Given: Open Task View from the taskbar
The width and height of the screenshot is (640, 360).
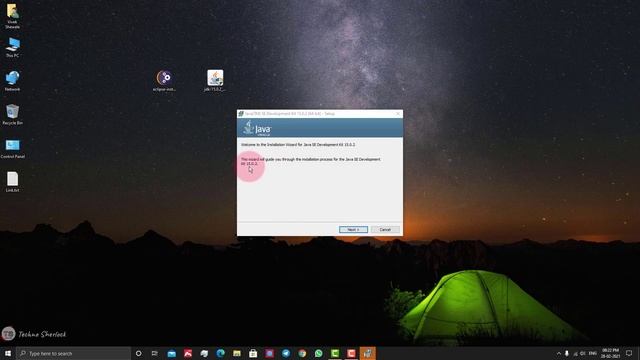Looking at the screenshot, I should coord(155,353).
